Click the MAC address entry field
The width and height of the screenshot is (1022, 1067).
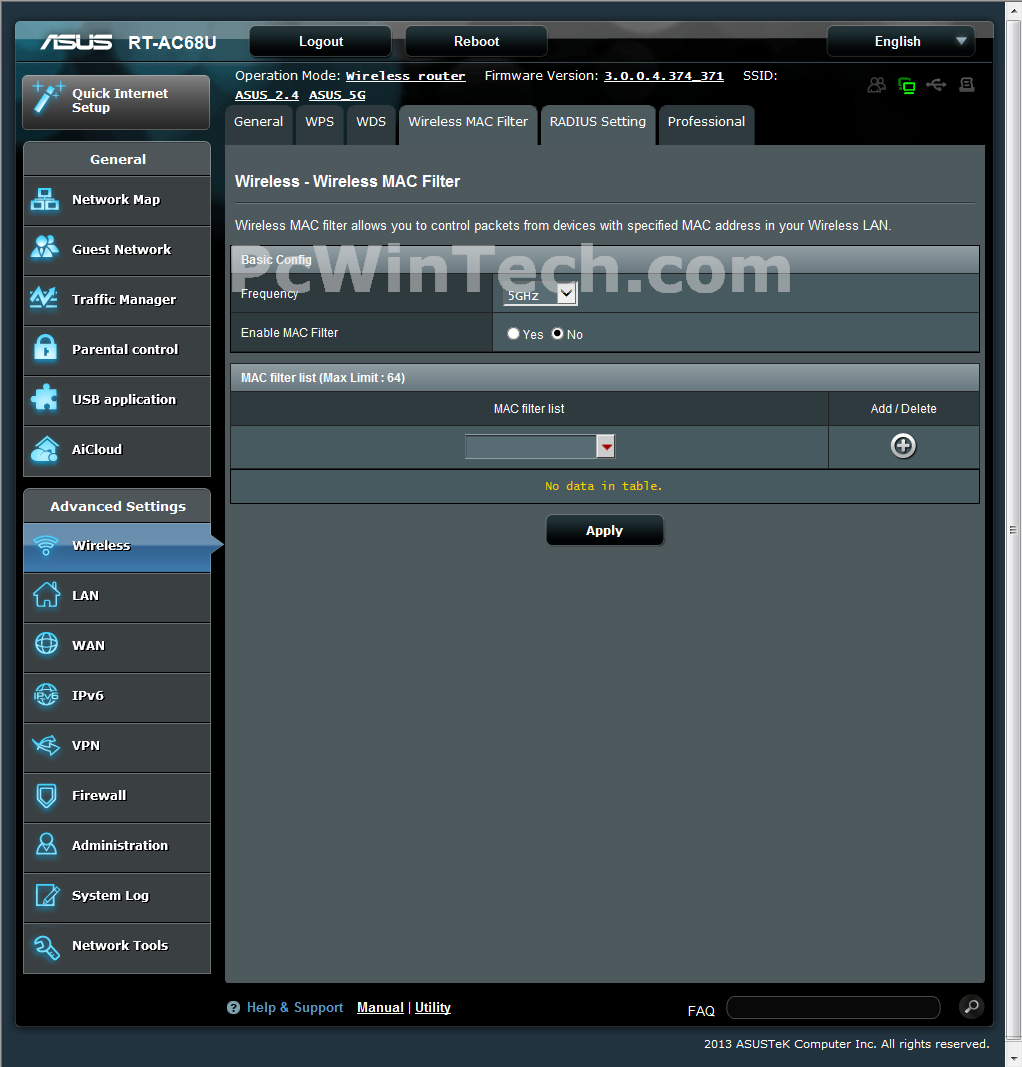[531, 446]
